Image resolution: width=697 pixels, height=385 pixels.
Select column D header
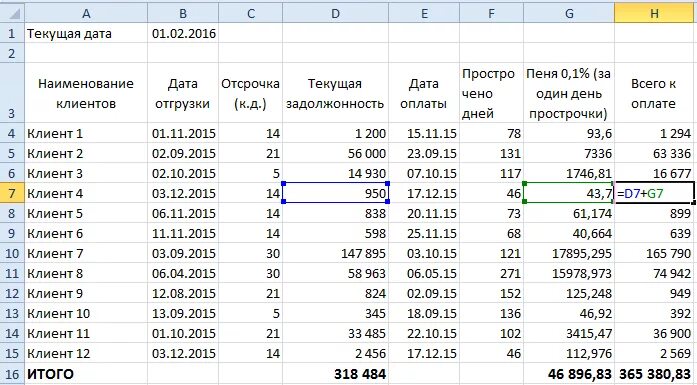tap(336, 13)
